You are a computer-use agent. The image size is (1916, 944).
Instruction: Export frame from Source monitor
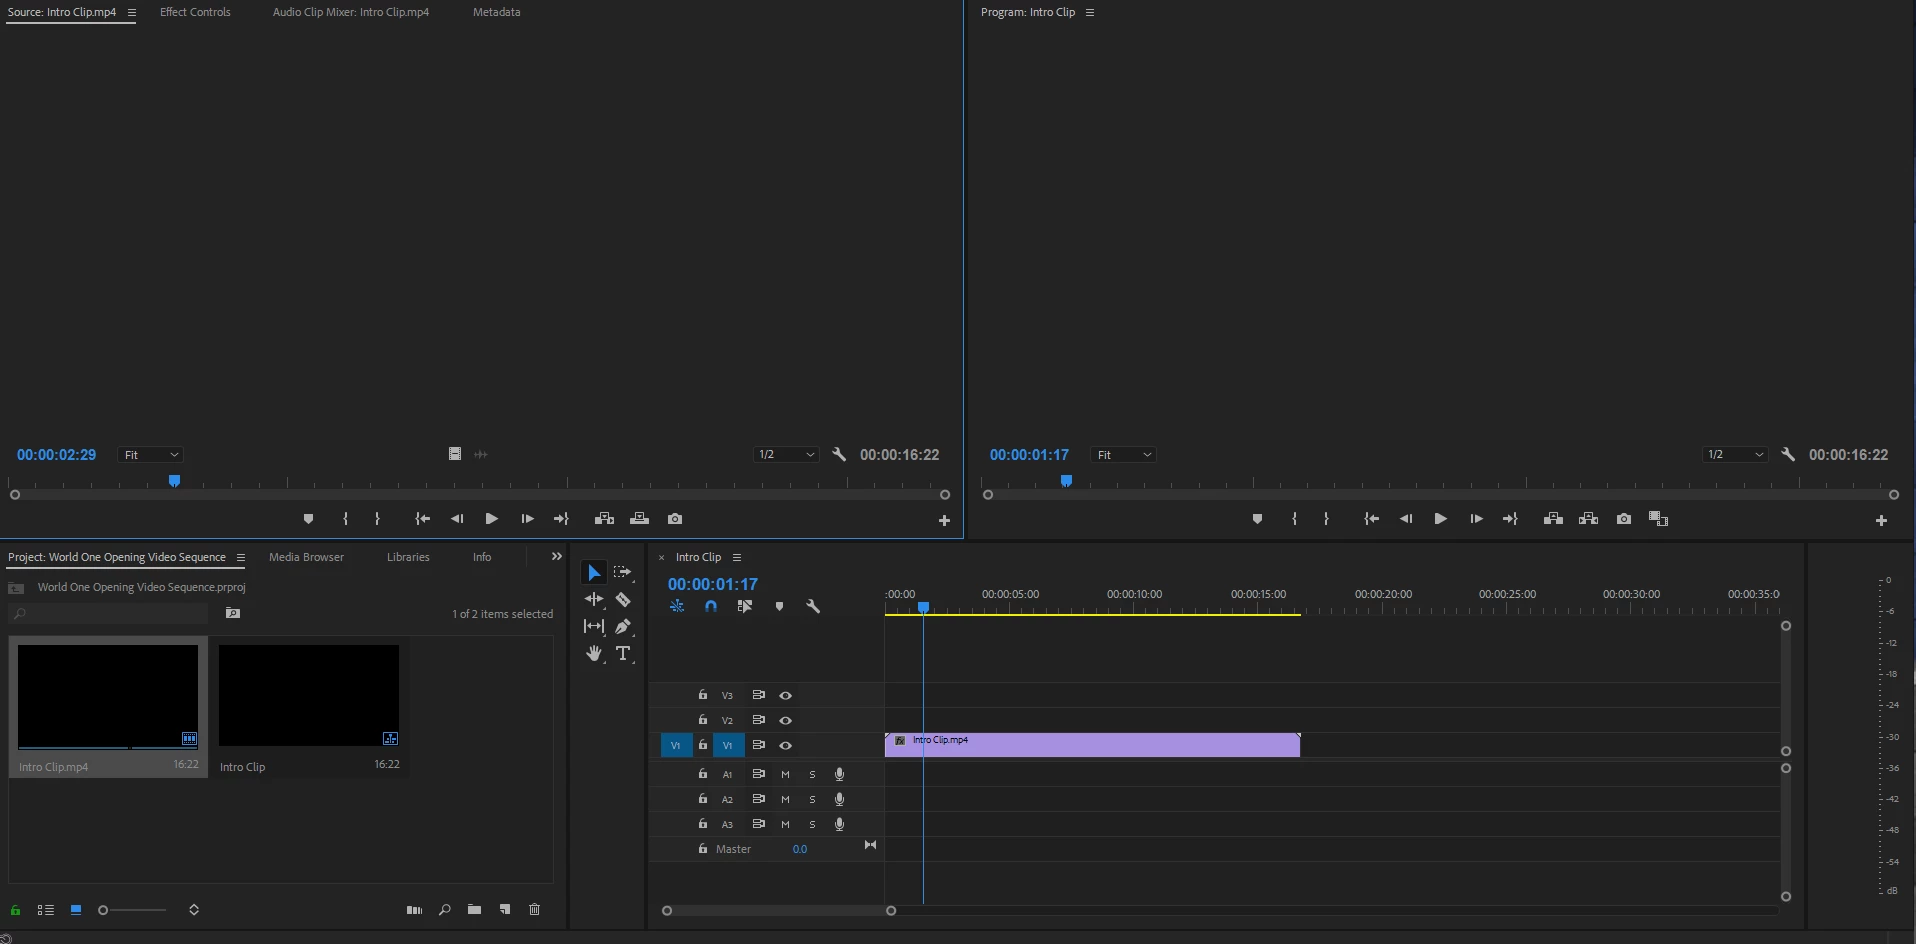(x=675, y=519)
